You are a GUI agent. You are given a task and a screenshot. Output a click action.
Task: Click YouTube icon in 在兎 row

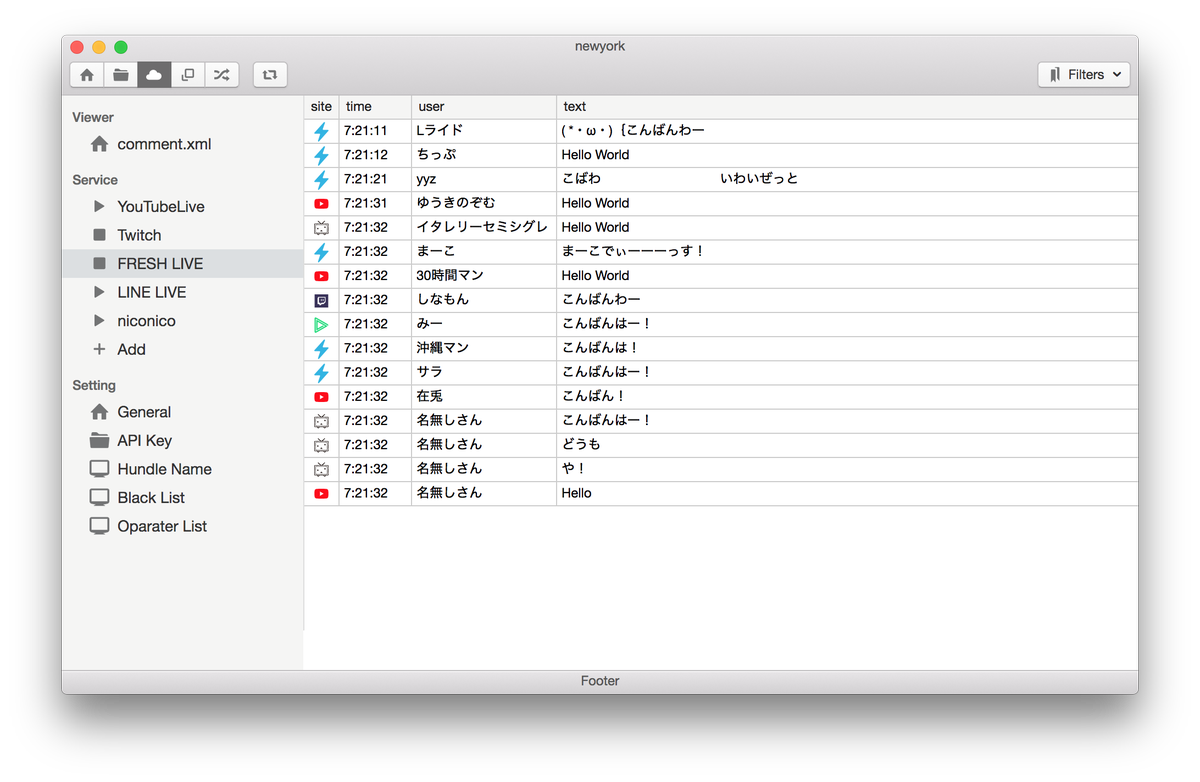tap(321, 396)
